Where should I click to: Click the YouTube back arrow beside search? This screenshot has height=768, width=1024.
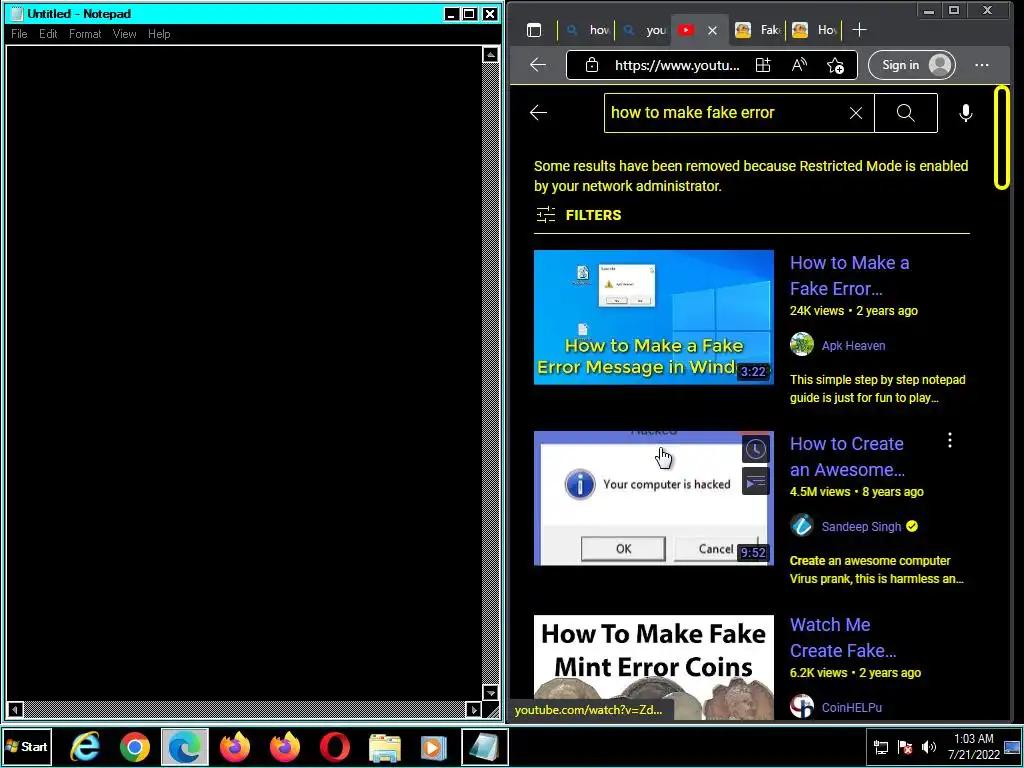(538, 112)
